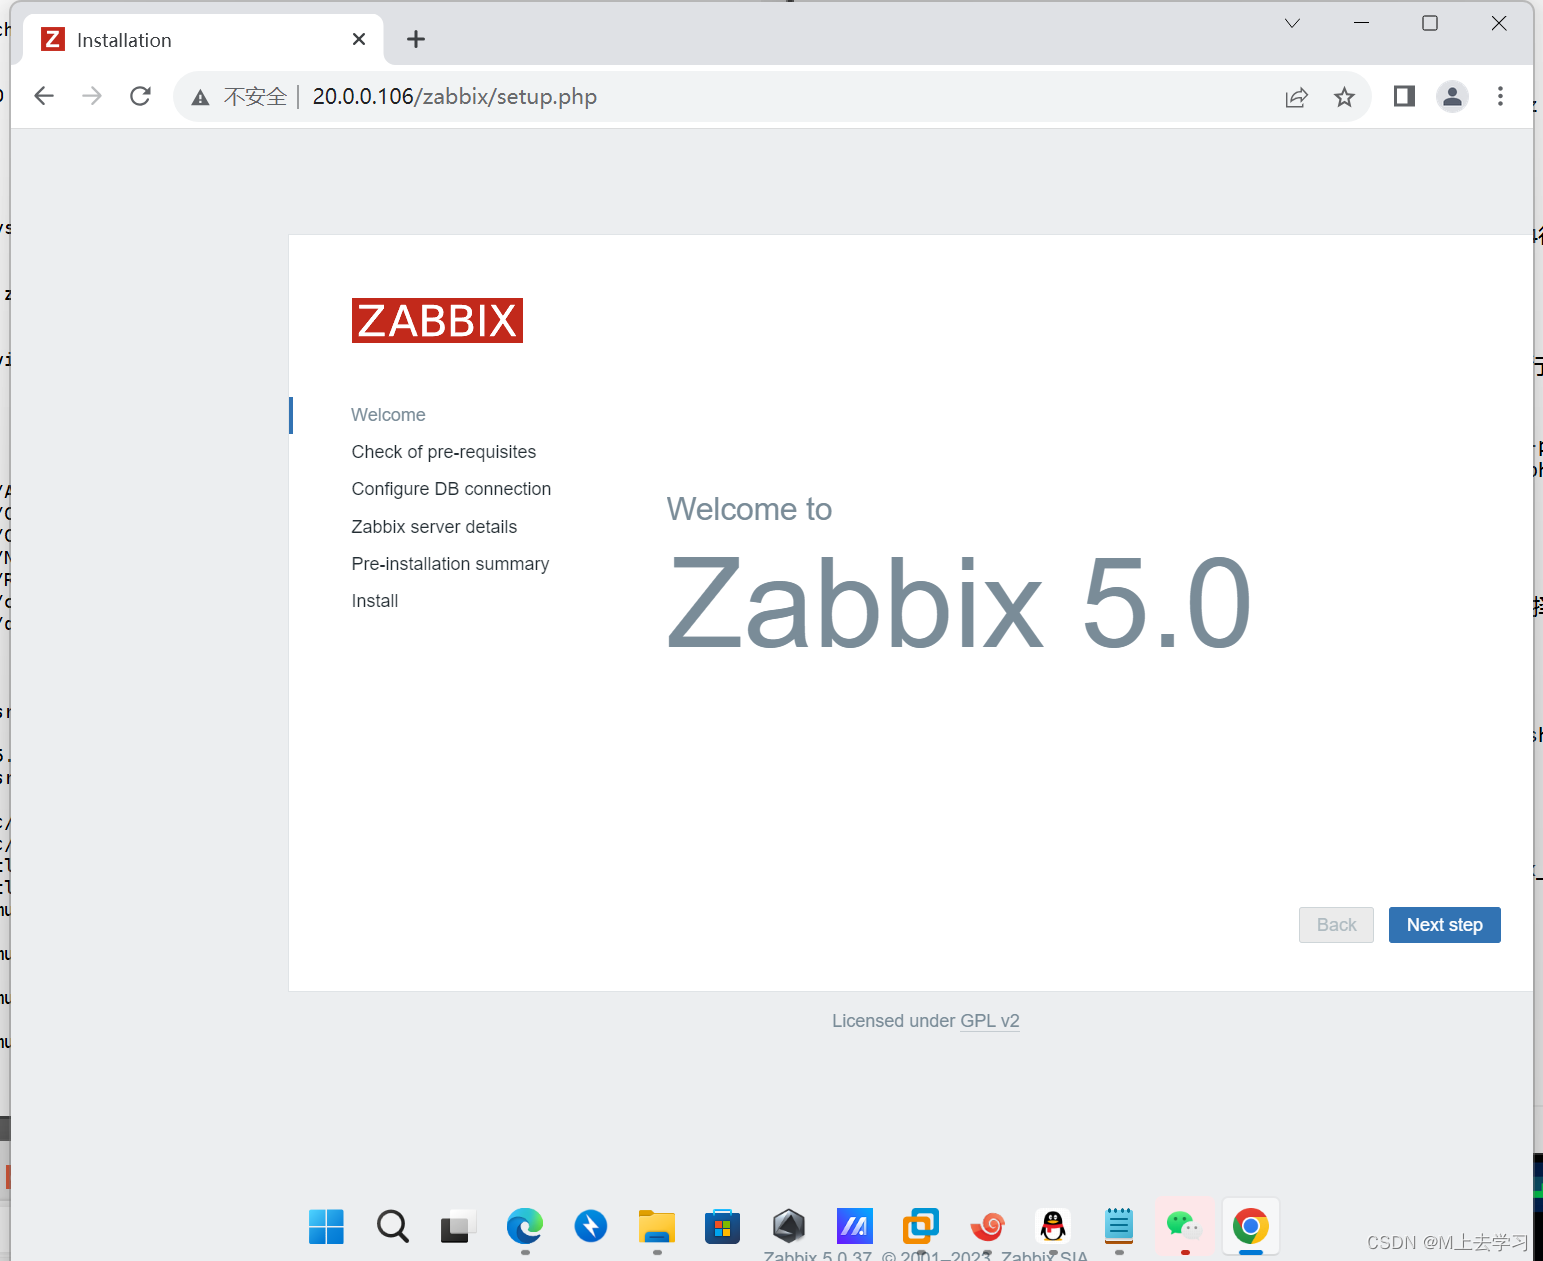The width and height of the screenshot is (1543, 1261).
Task: Open the Chrome profile menu
Action: point(1452,96)
